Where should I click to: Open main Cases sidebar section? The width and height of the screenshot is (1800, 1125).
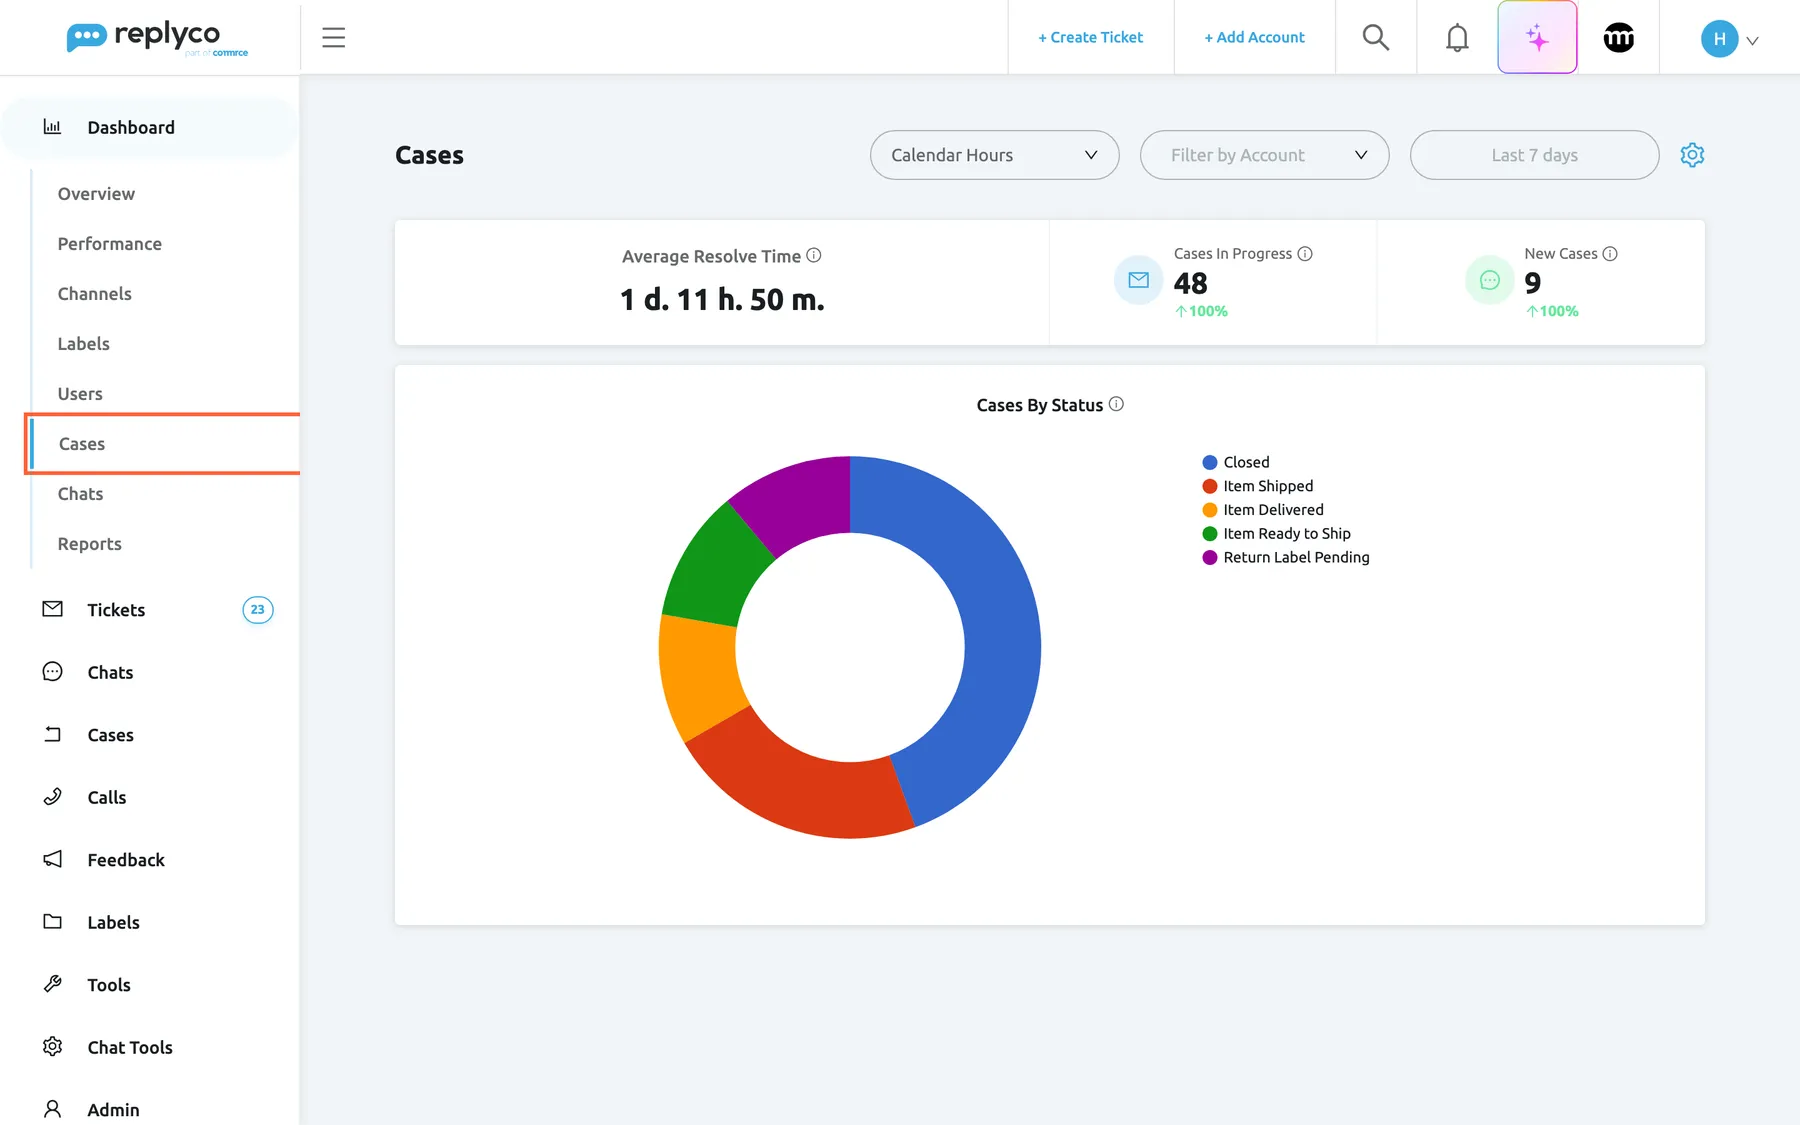110,735
